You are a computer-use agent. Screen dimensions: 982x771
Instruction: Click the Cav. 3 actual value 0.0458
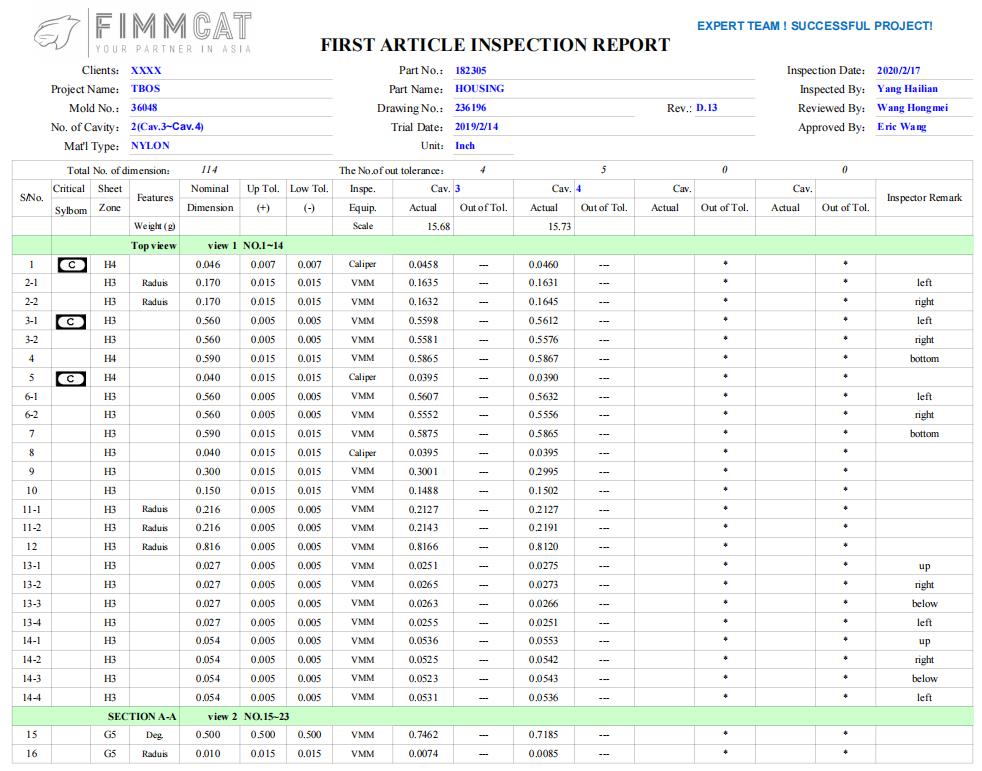point(423,264)
